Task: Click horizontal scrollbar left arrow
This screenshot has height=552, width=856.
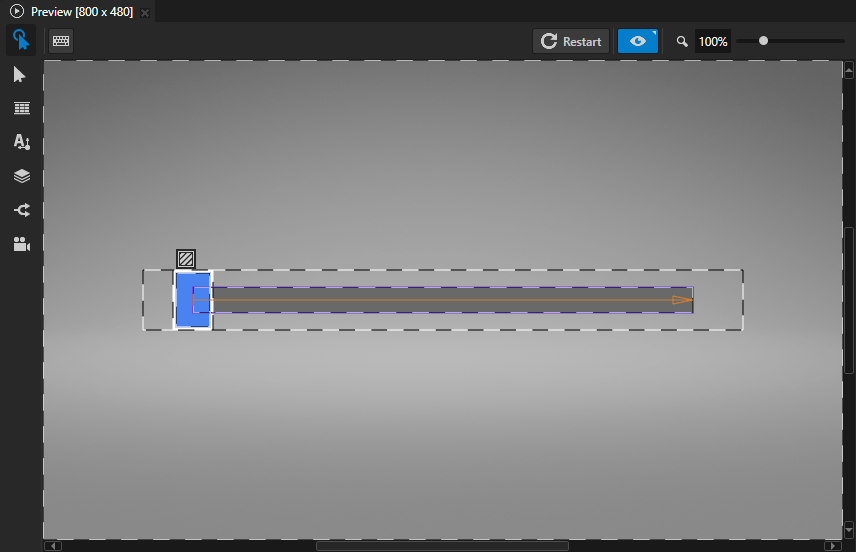Action: [53, 546]
